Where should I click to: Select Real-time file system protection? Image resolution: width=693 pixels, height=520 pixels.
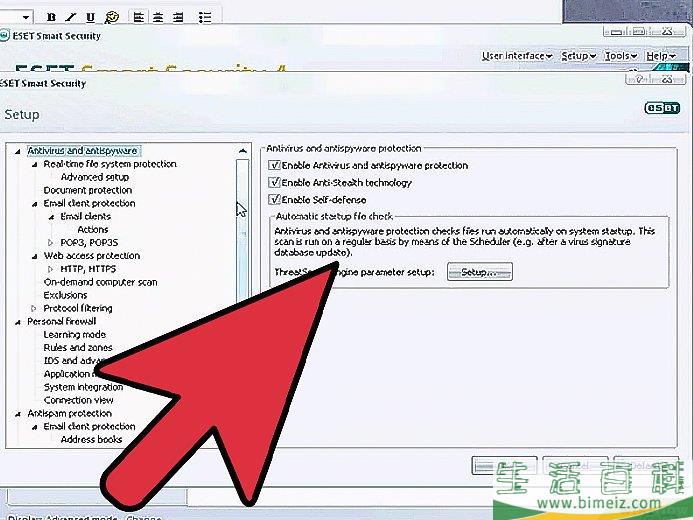click(110, 164)
